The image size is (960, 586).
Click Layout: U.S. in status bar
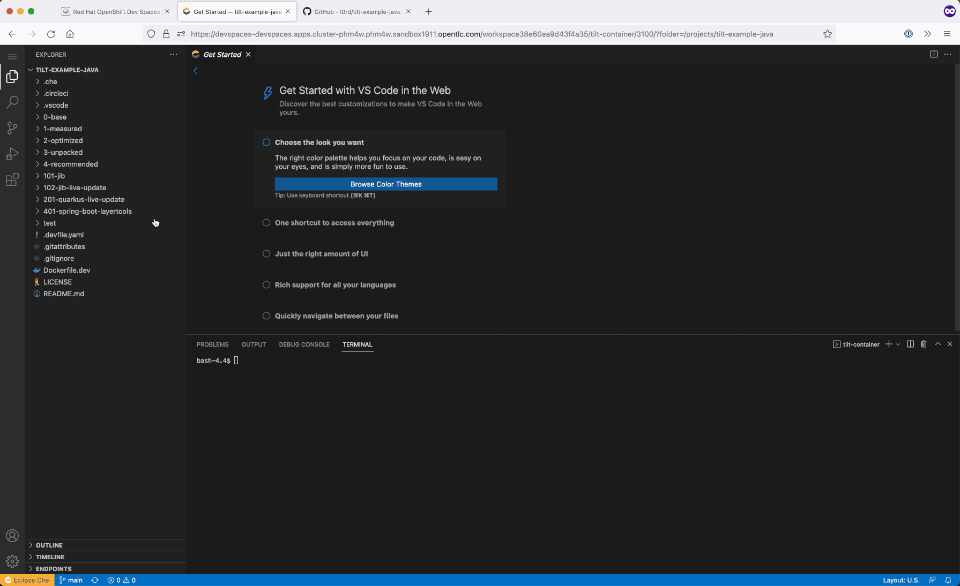[x=901, y=580]
